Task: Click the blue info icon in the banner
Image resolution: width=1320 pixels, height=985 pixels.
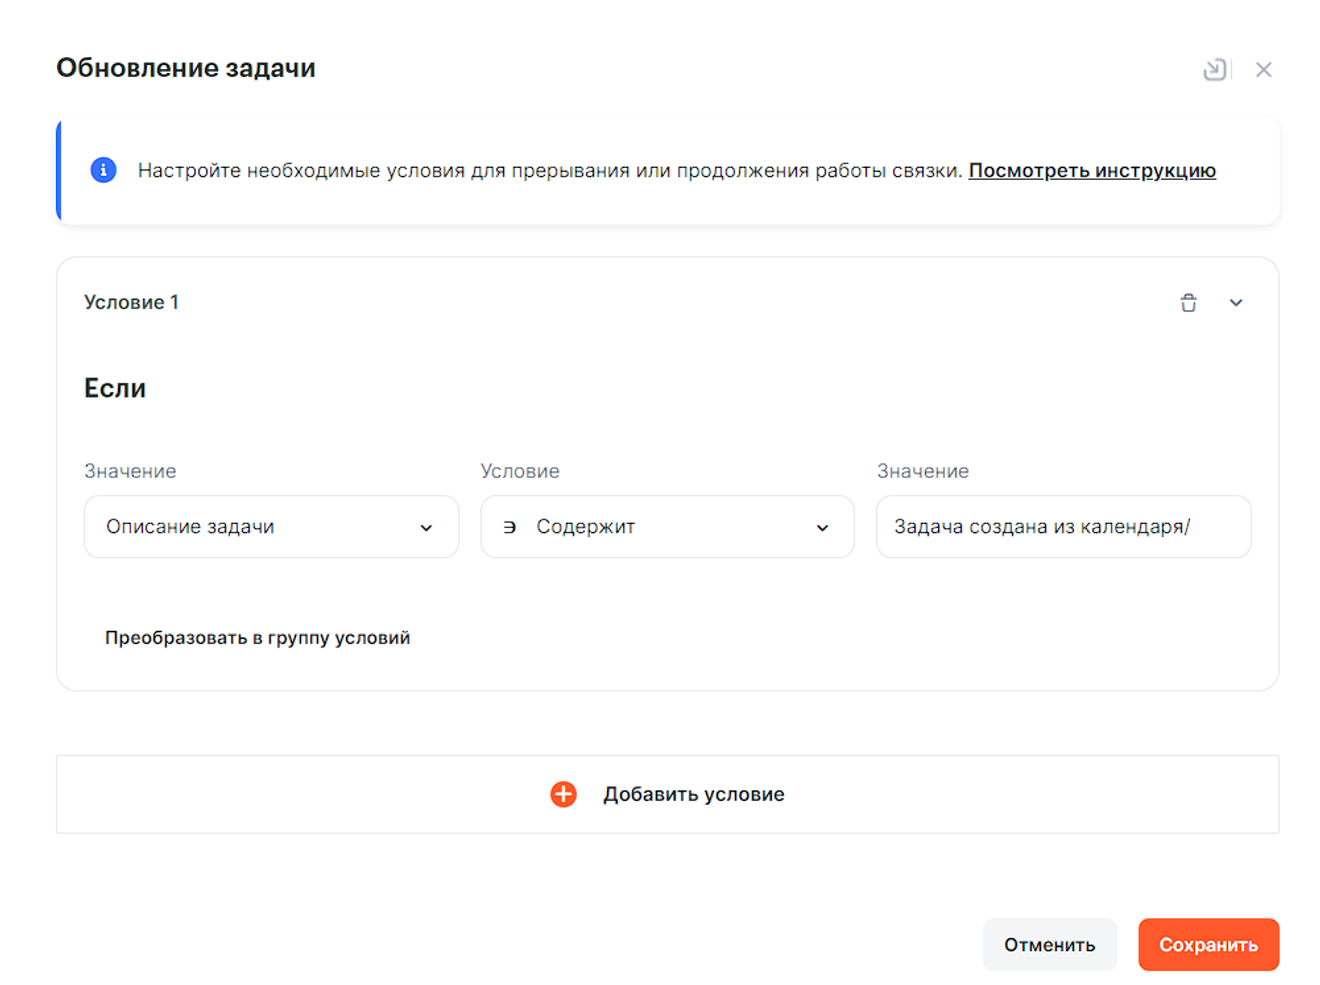Action: pos(103,170)
